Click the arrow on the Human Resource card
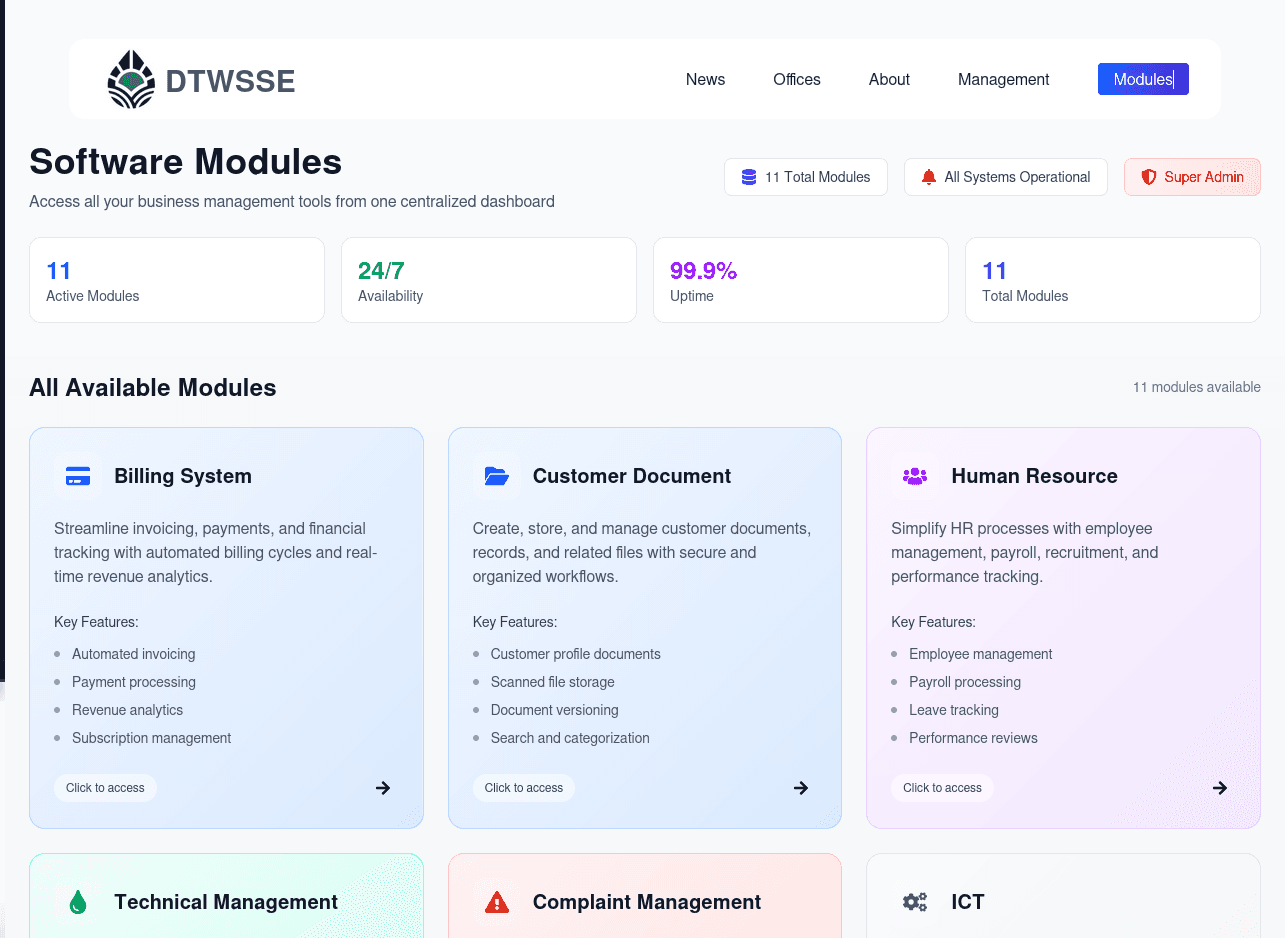Screen dimensions: 1285x938 pos(1220,788)
